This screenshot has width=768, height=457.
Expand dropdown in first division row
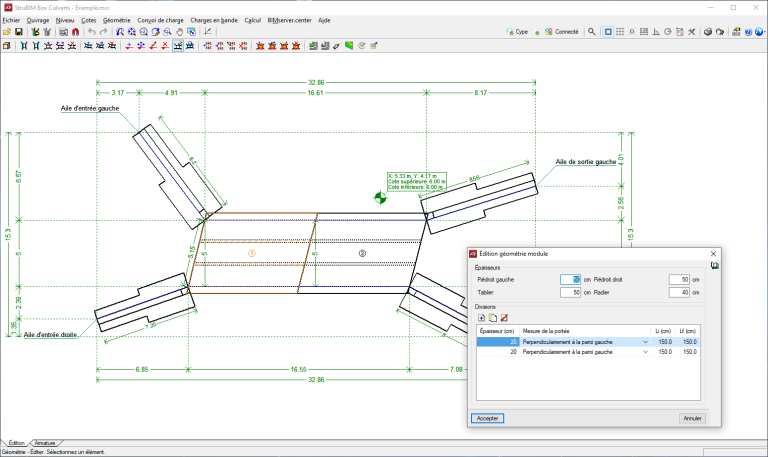click(x=645, y=342)
